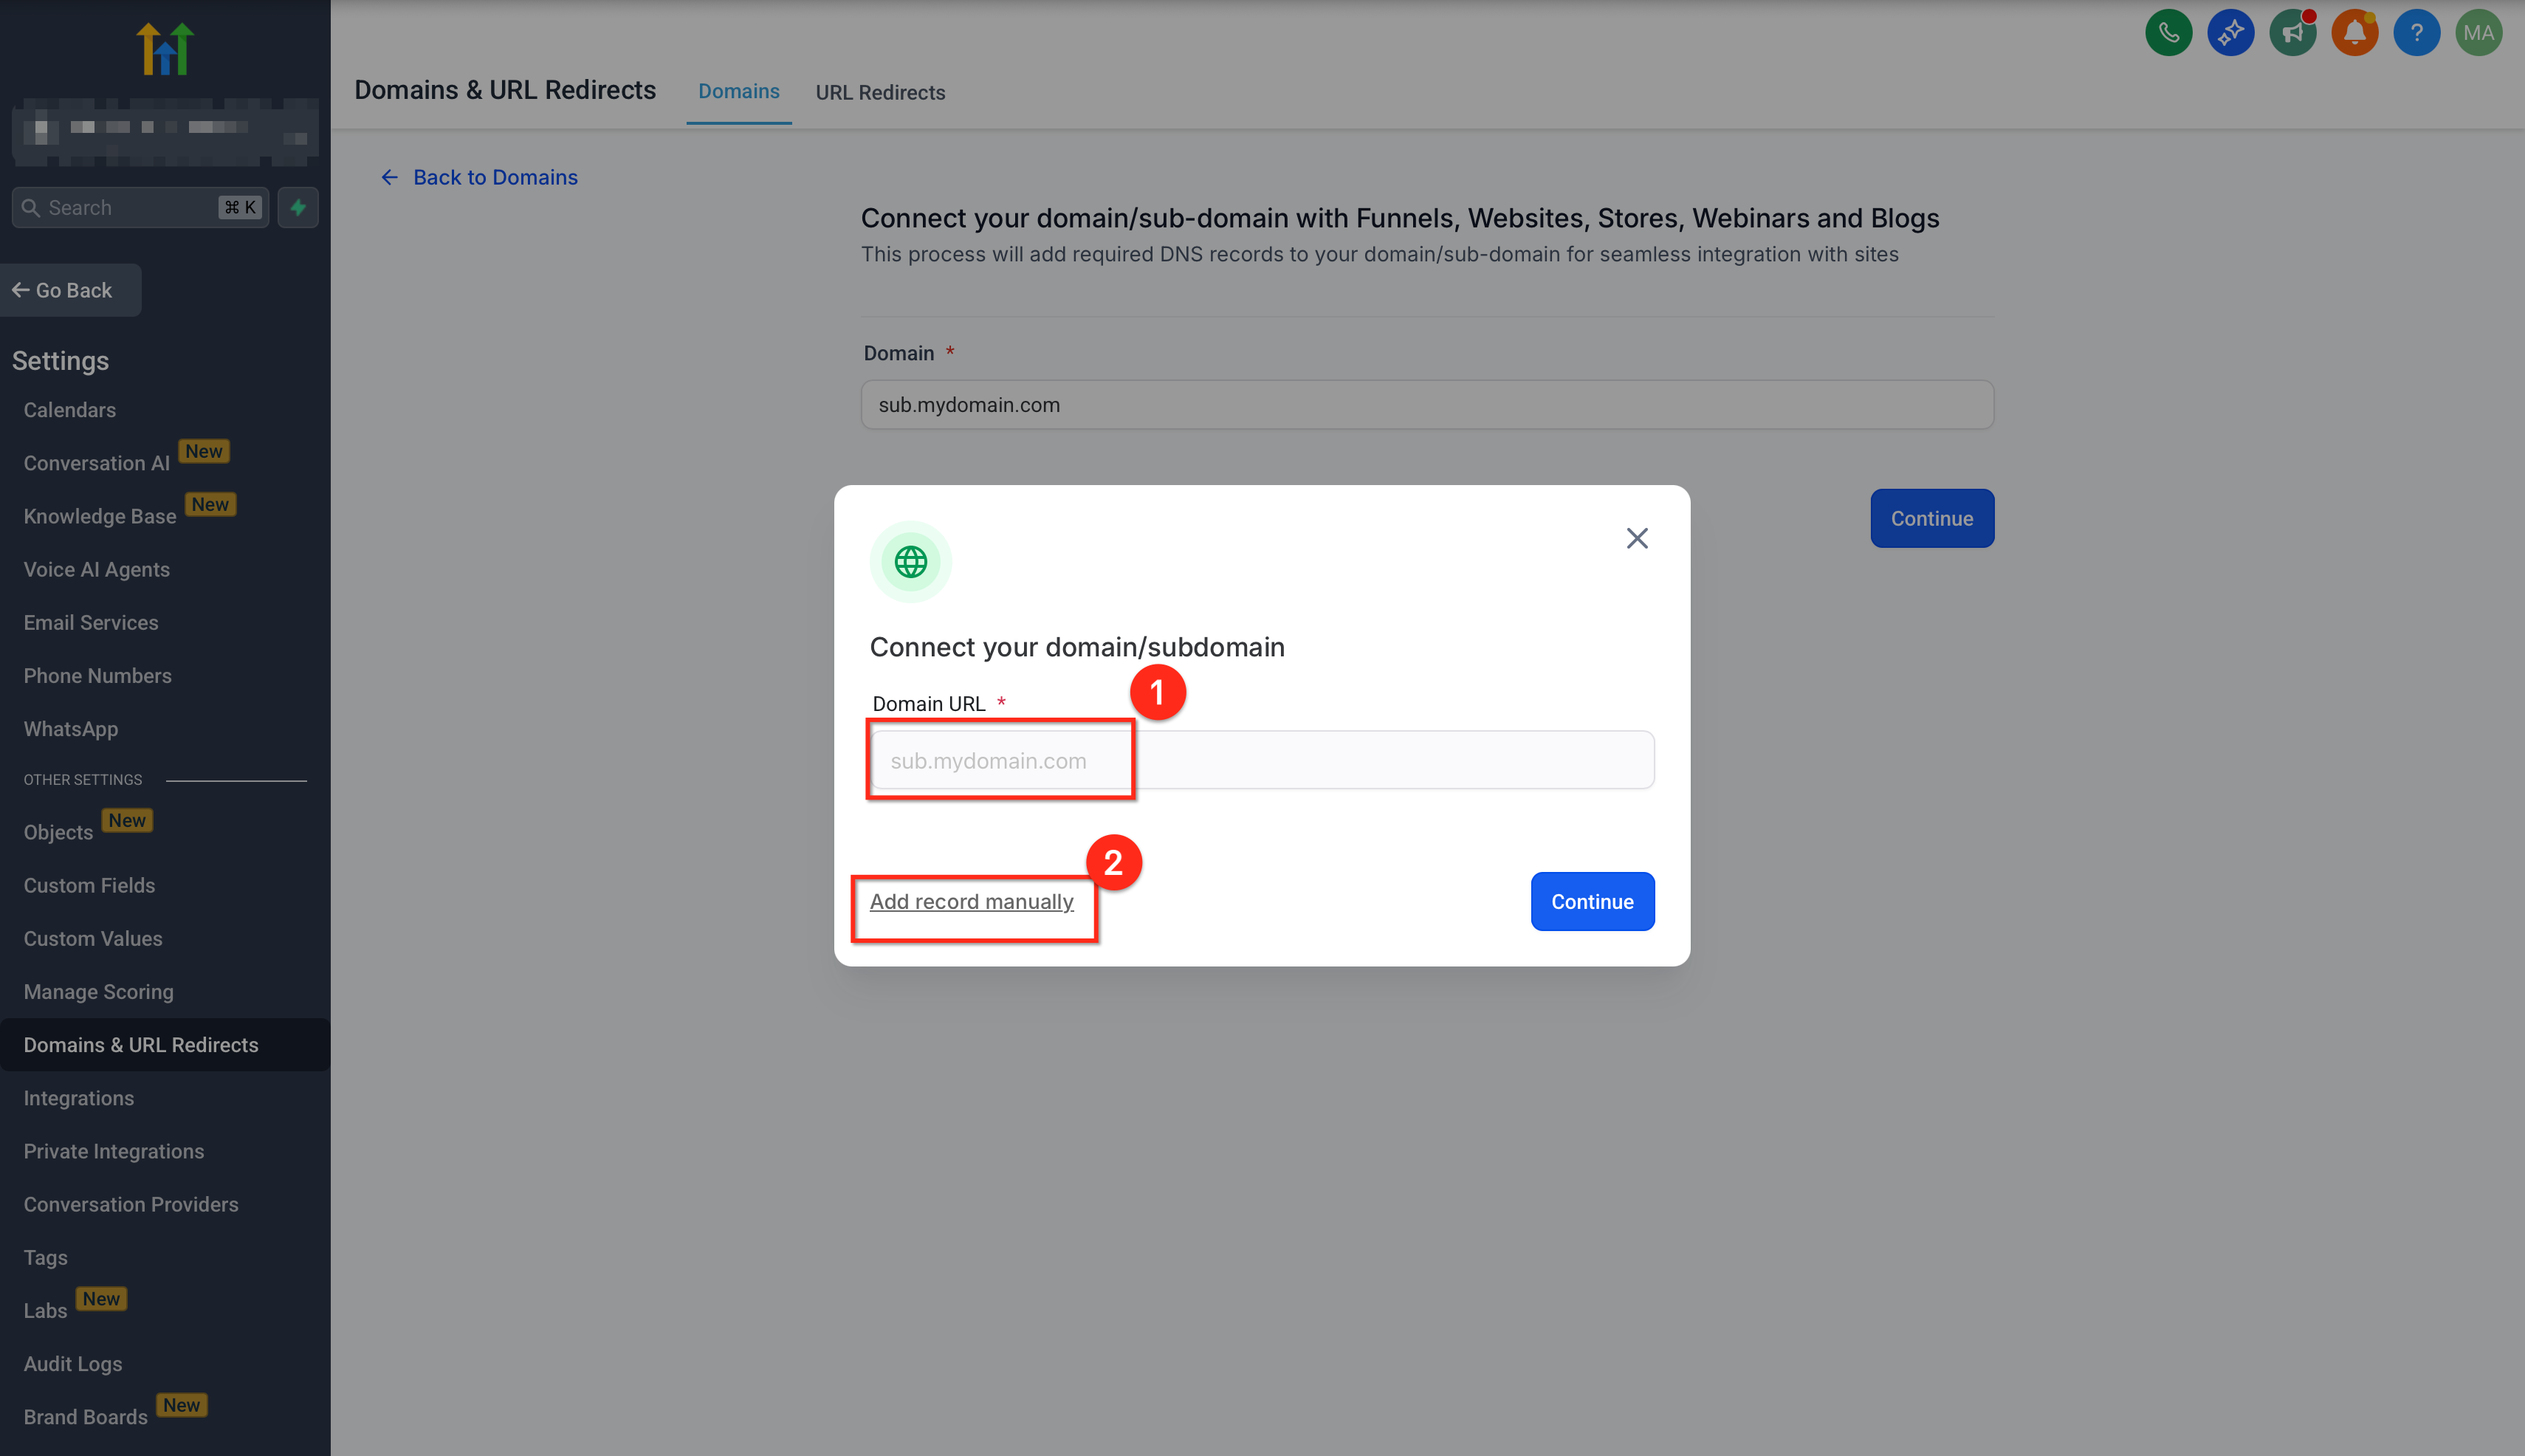
Task: Click the green lightning quick actions icon
Action: click(x=298, y=207)
